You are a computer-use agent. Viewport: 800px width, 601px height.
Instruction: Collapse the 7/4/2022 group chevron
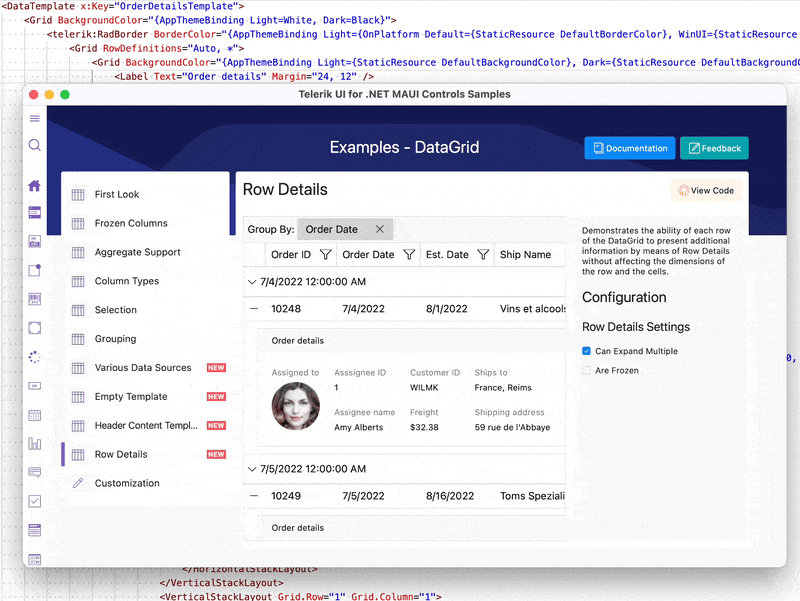click(252, 282)
